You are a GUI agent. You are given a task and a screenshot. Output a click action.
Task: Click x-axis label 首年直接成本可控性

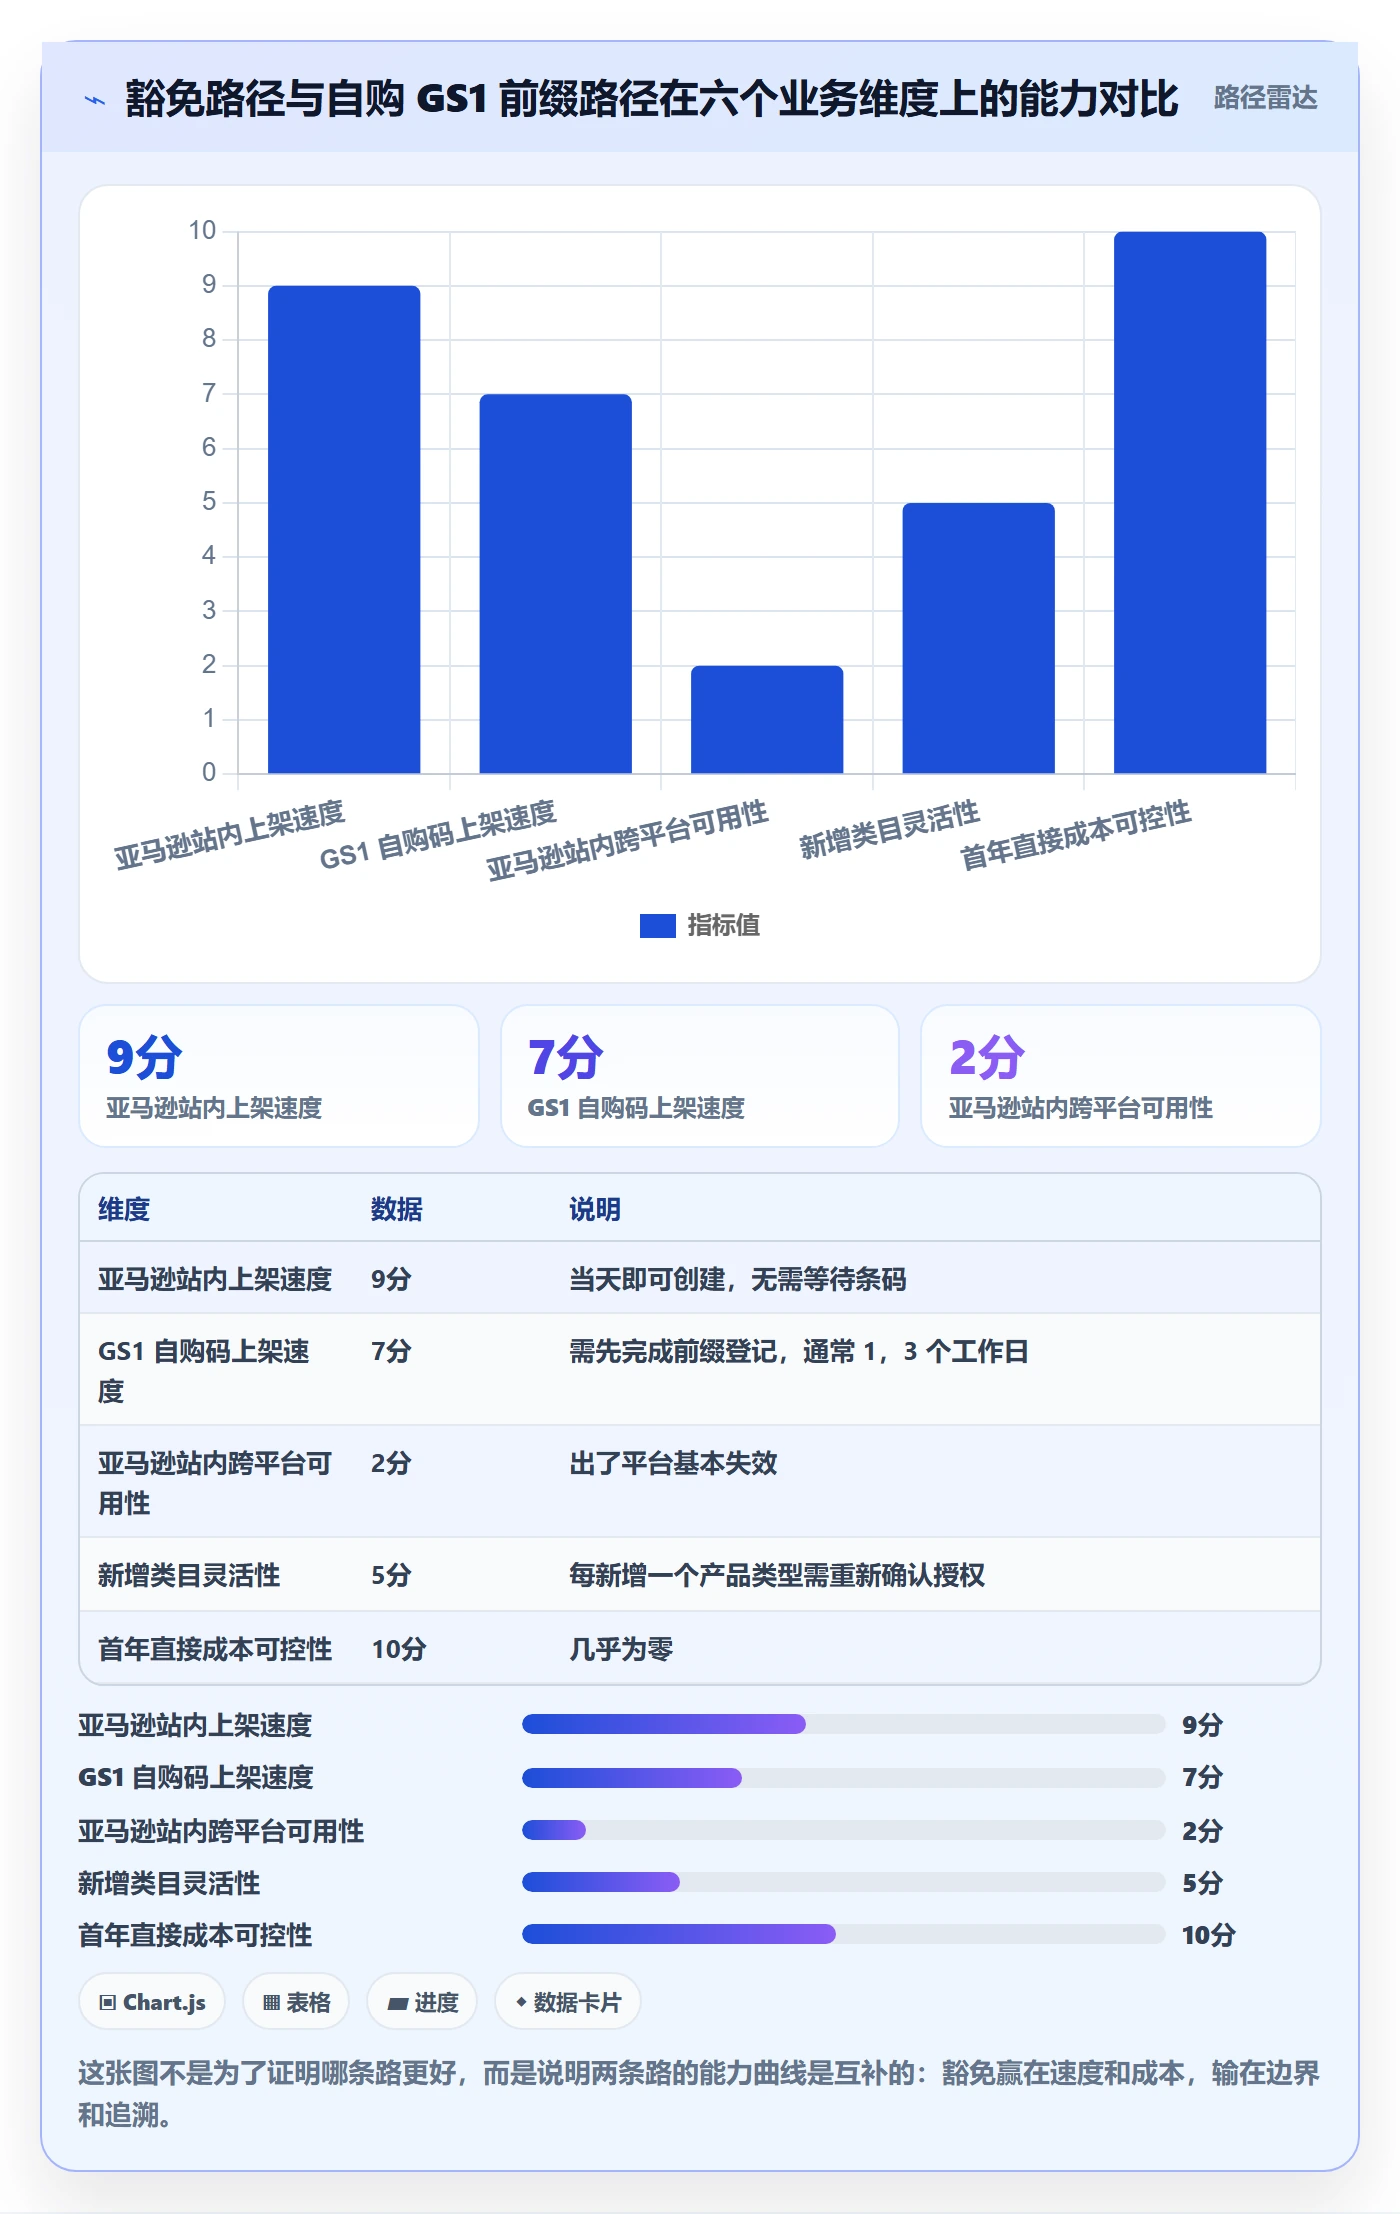[1076, 835]
